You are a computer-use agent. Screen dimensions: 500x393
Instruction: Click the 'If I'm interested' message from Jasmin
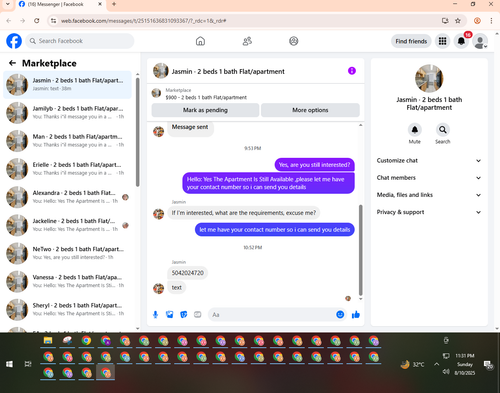244,213
